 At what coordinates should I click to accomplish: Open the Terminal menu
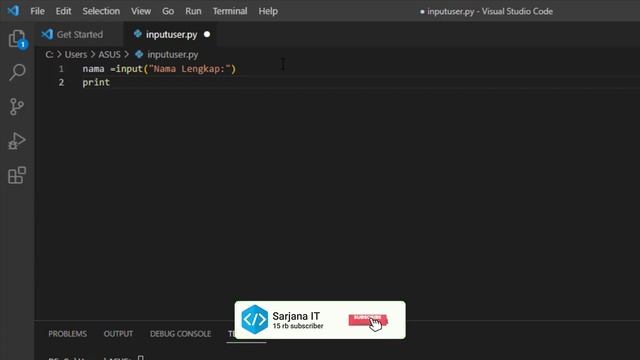(230, 11)
